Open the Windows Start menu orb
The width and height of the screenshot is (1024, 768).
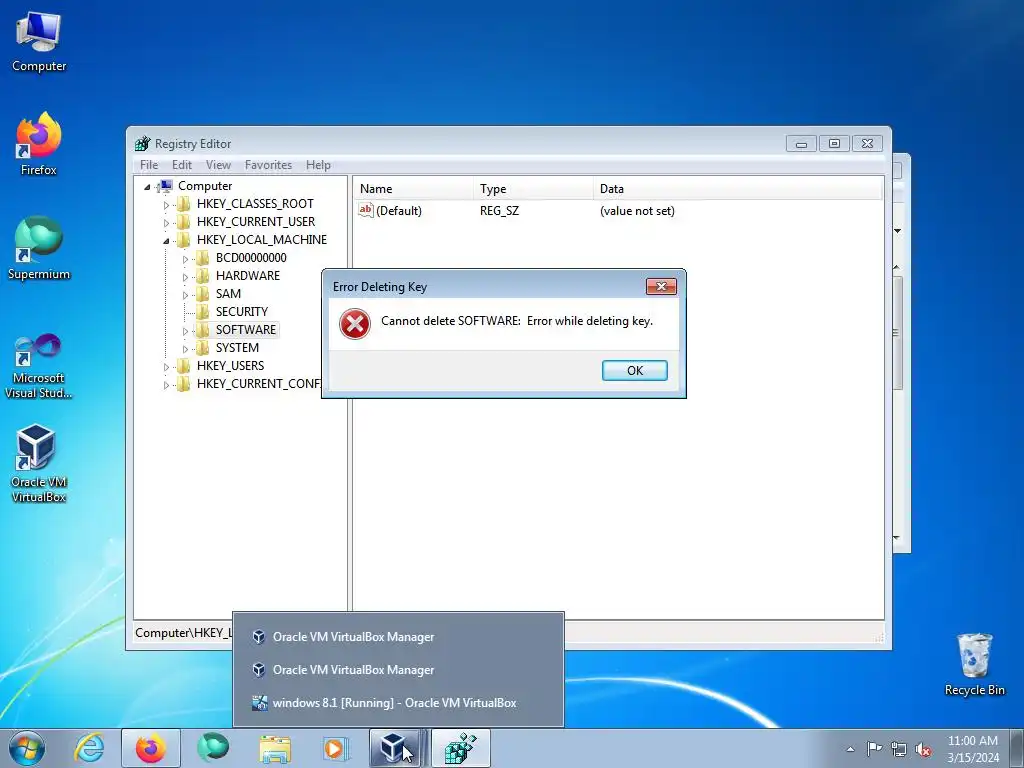27,748
